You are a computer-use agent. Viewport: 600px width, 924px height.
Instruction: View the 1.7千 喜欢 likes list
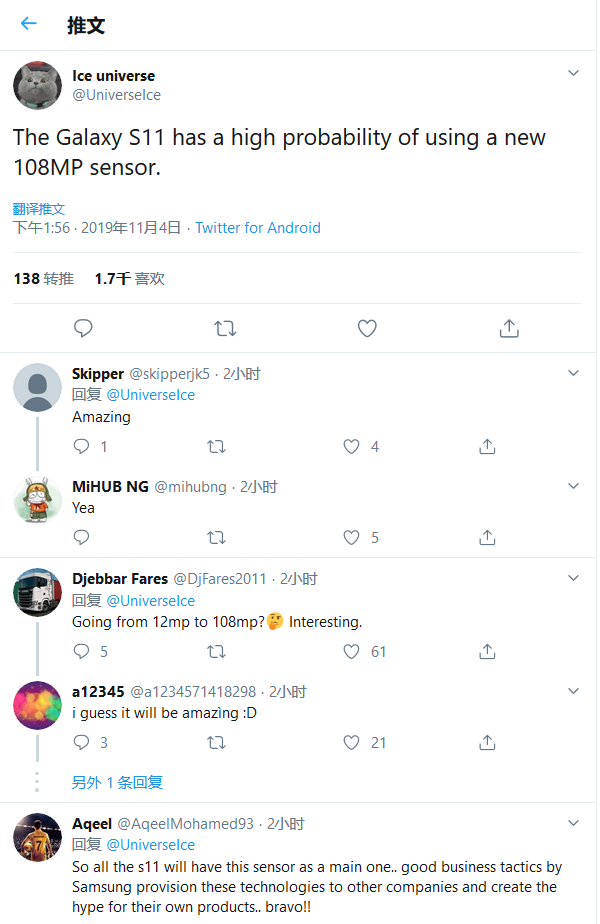click(x=130, y=279)
